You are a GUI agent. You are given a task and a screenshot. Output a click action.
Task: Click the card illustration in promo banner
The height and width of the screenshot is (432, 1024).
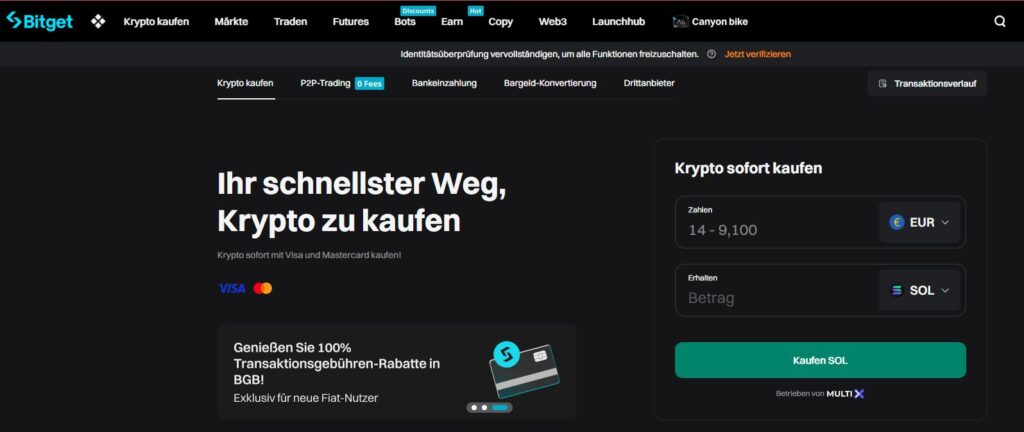pyautogui.click(x=524, y=369)
